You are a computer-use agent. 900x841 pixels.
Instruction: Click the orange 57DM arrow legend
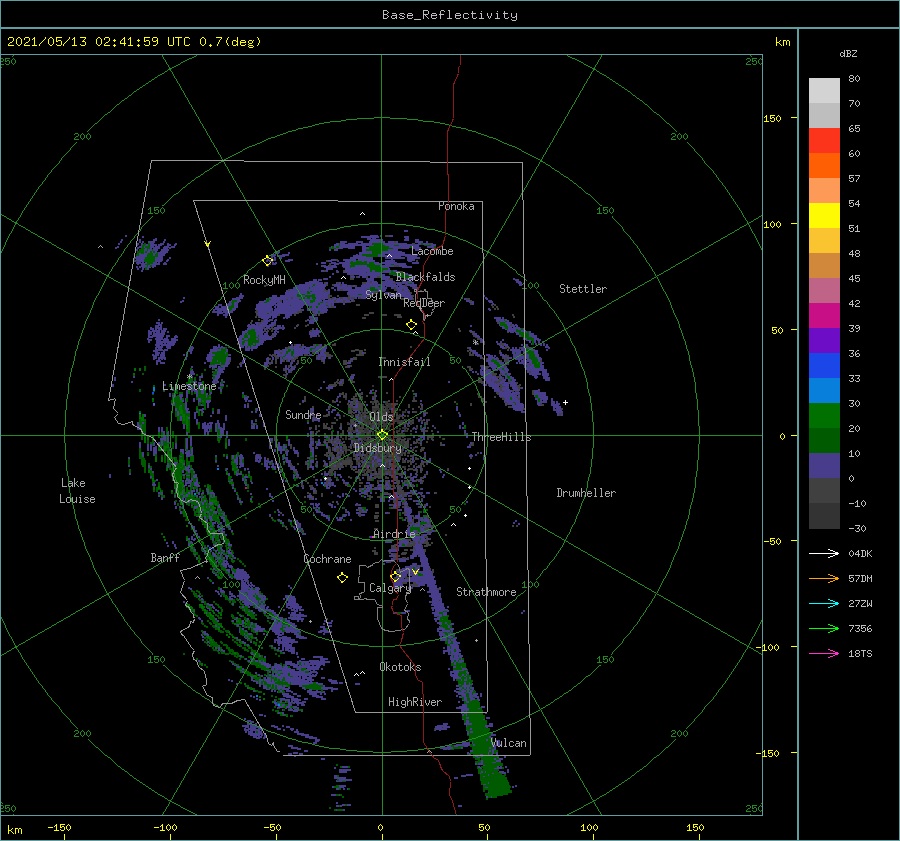pyautogui.click(x=824, y=579)
